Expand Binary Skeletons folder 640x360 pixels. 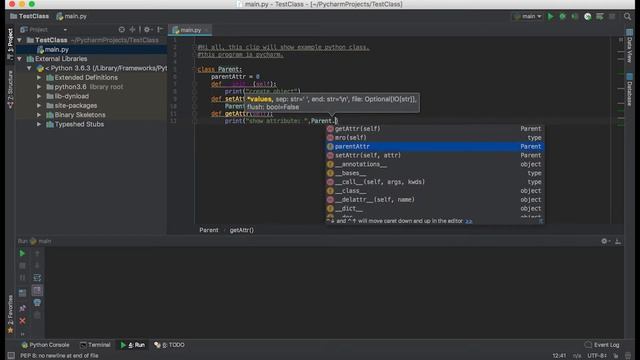click(x=39, y=115)
